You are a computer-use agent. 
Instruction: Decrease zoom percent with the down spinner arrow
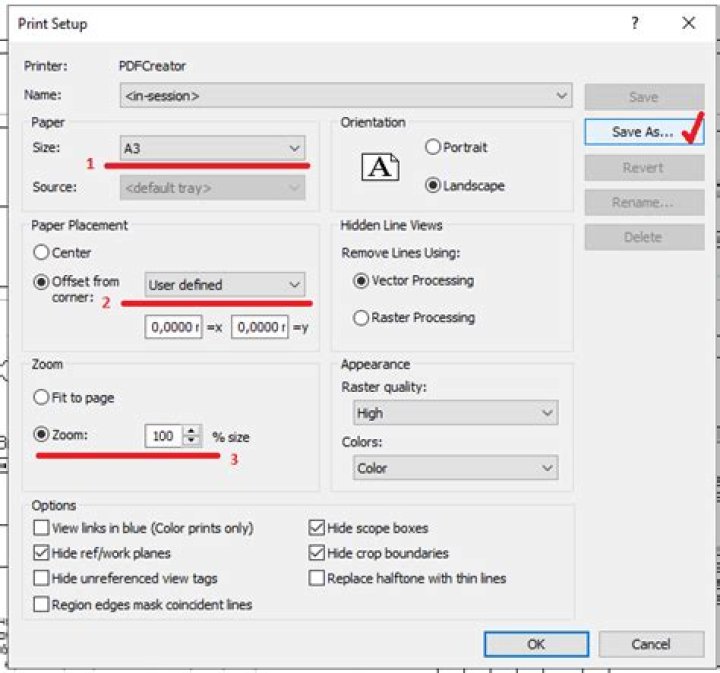(x=191, y=441)
